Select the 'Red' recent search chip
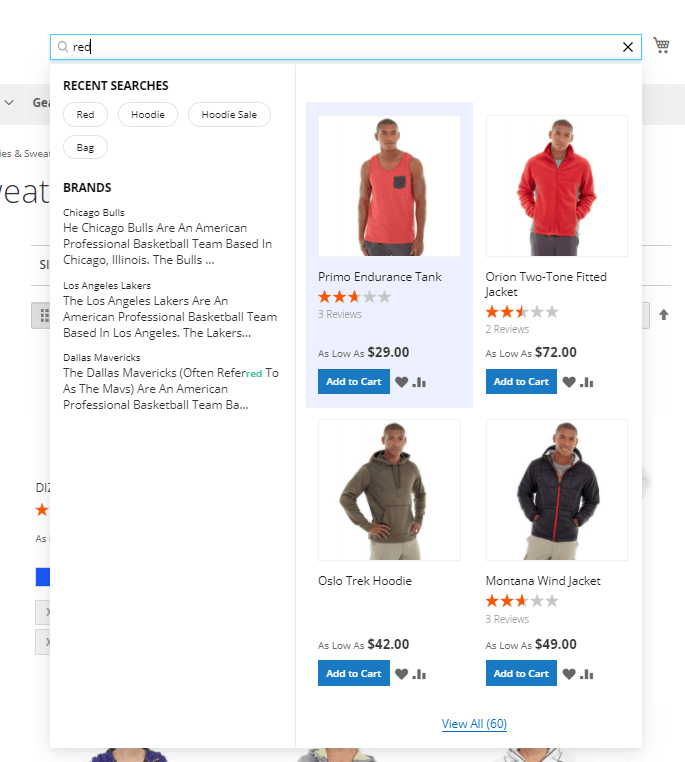This screenshot has height=762, width=685. point(85,115)
